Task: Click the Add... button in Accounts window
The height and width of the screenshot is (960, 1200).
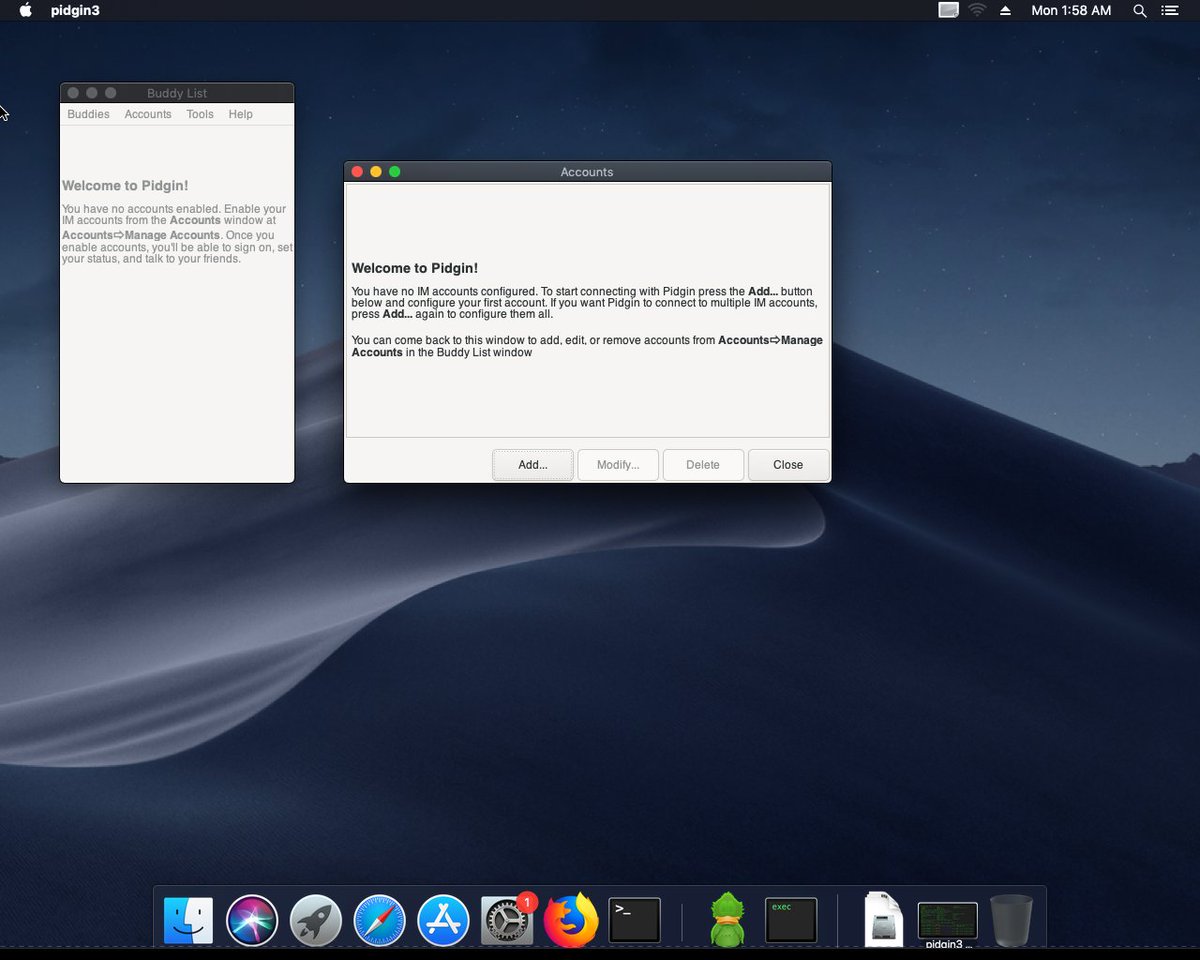Action: (533, 465)
